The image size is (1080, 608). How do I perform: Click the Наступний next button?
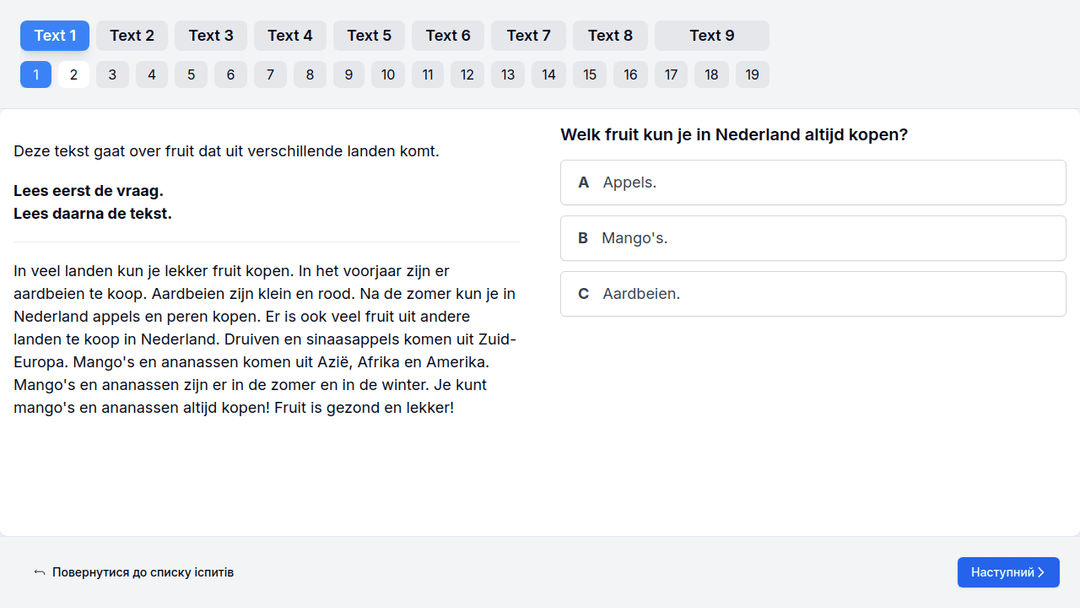pyautogui.click(x=1007, y=572)
